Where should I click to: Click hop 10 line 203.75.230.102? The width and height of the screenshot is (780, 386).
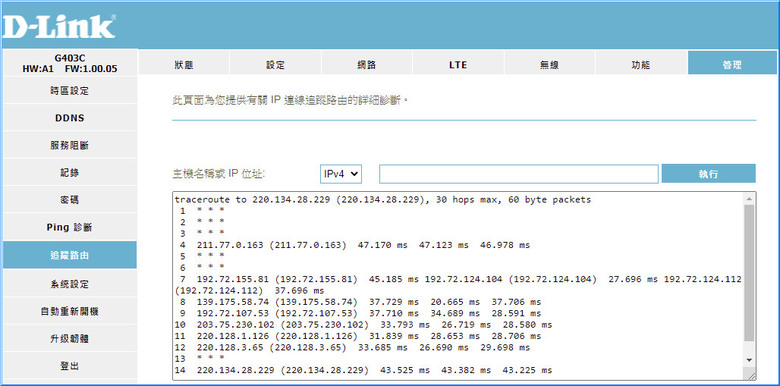point(364,325)
